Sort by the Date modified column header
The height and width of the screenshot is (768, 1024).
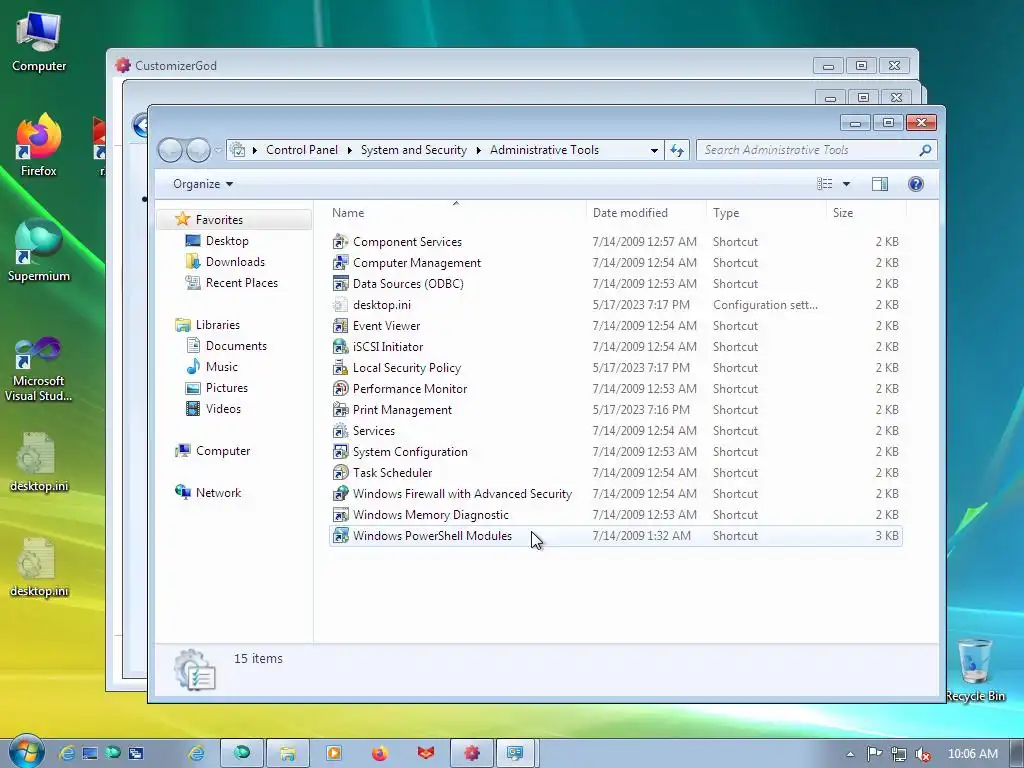pos(646,213)
